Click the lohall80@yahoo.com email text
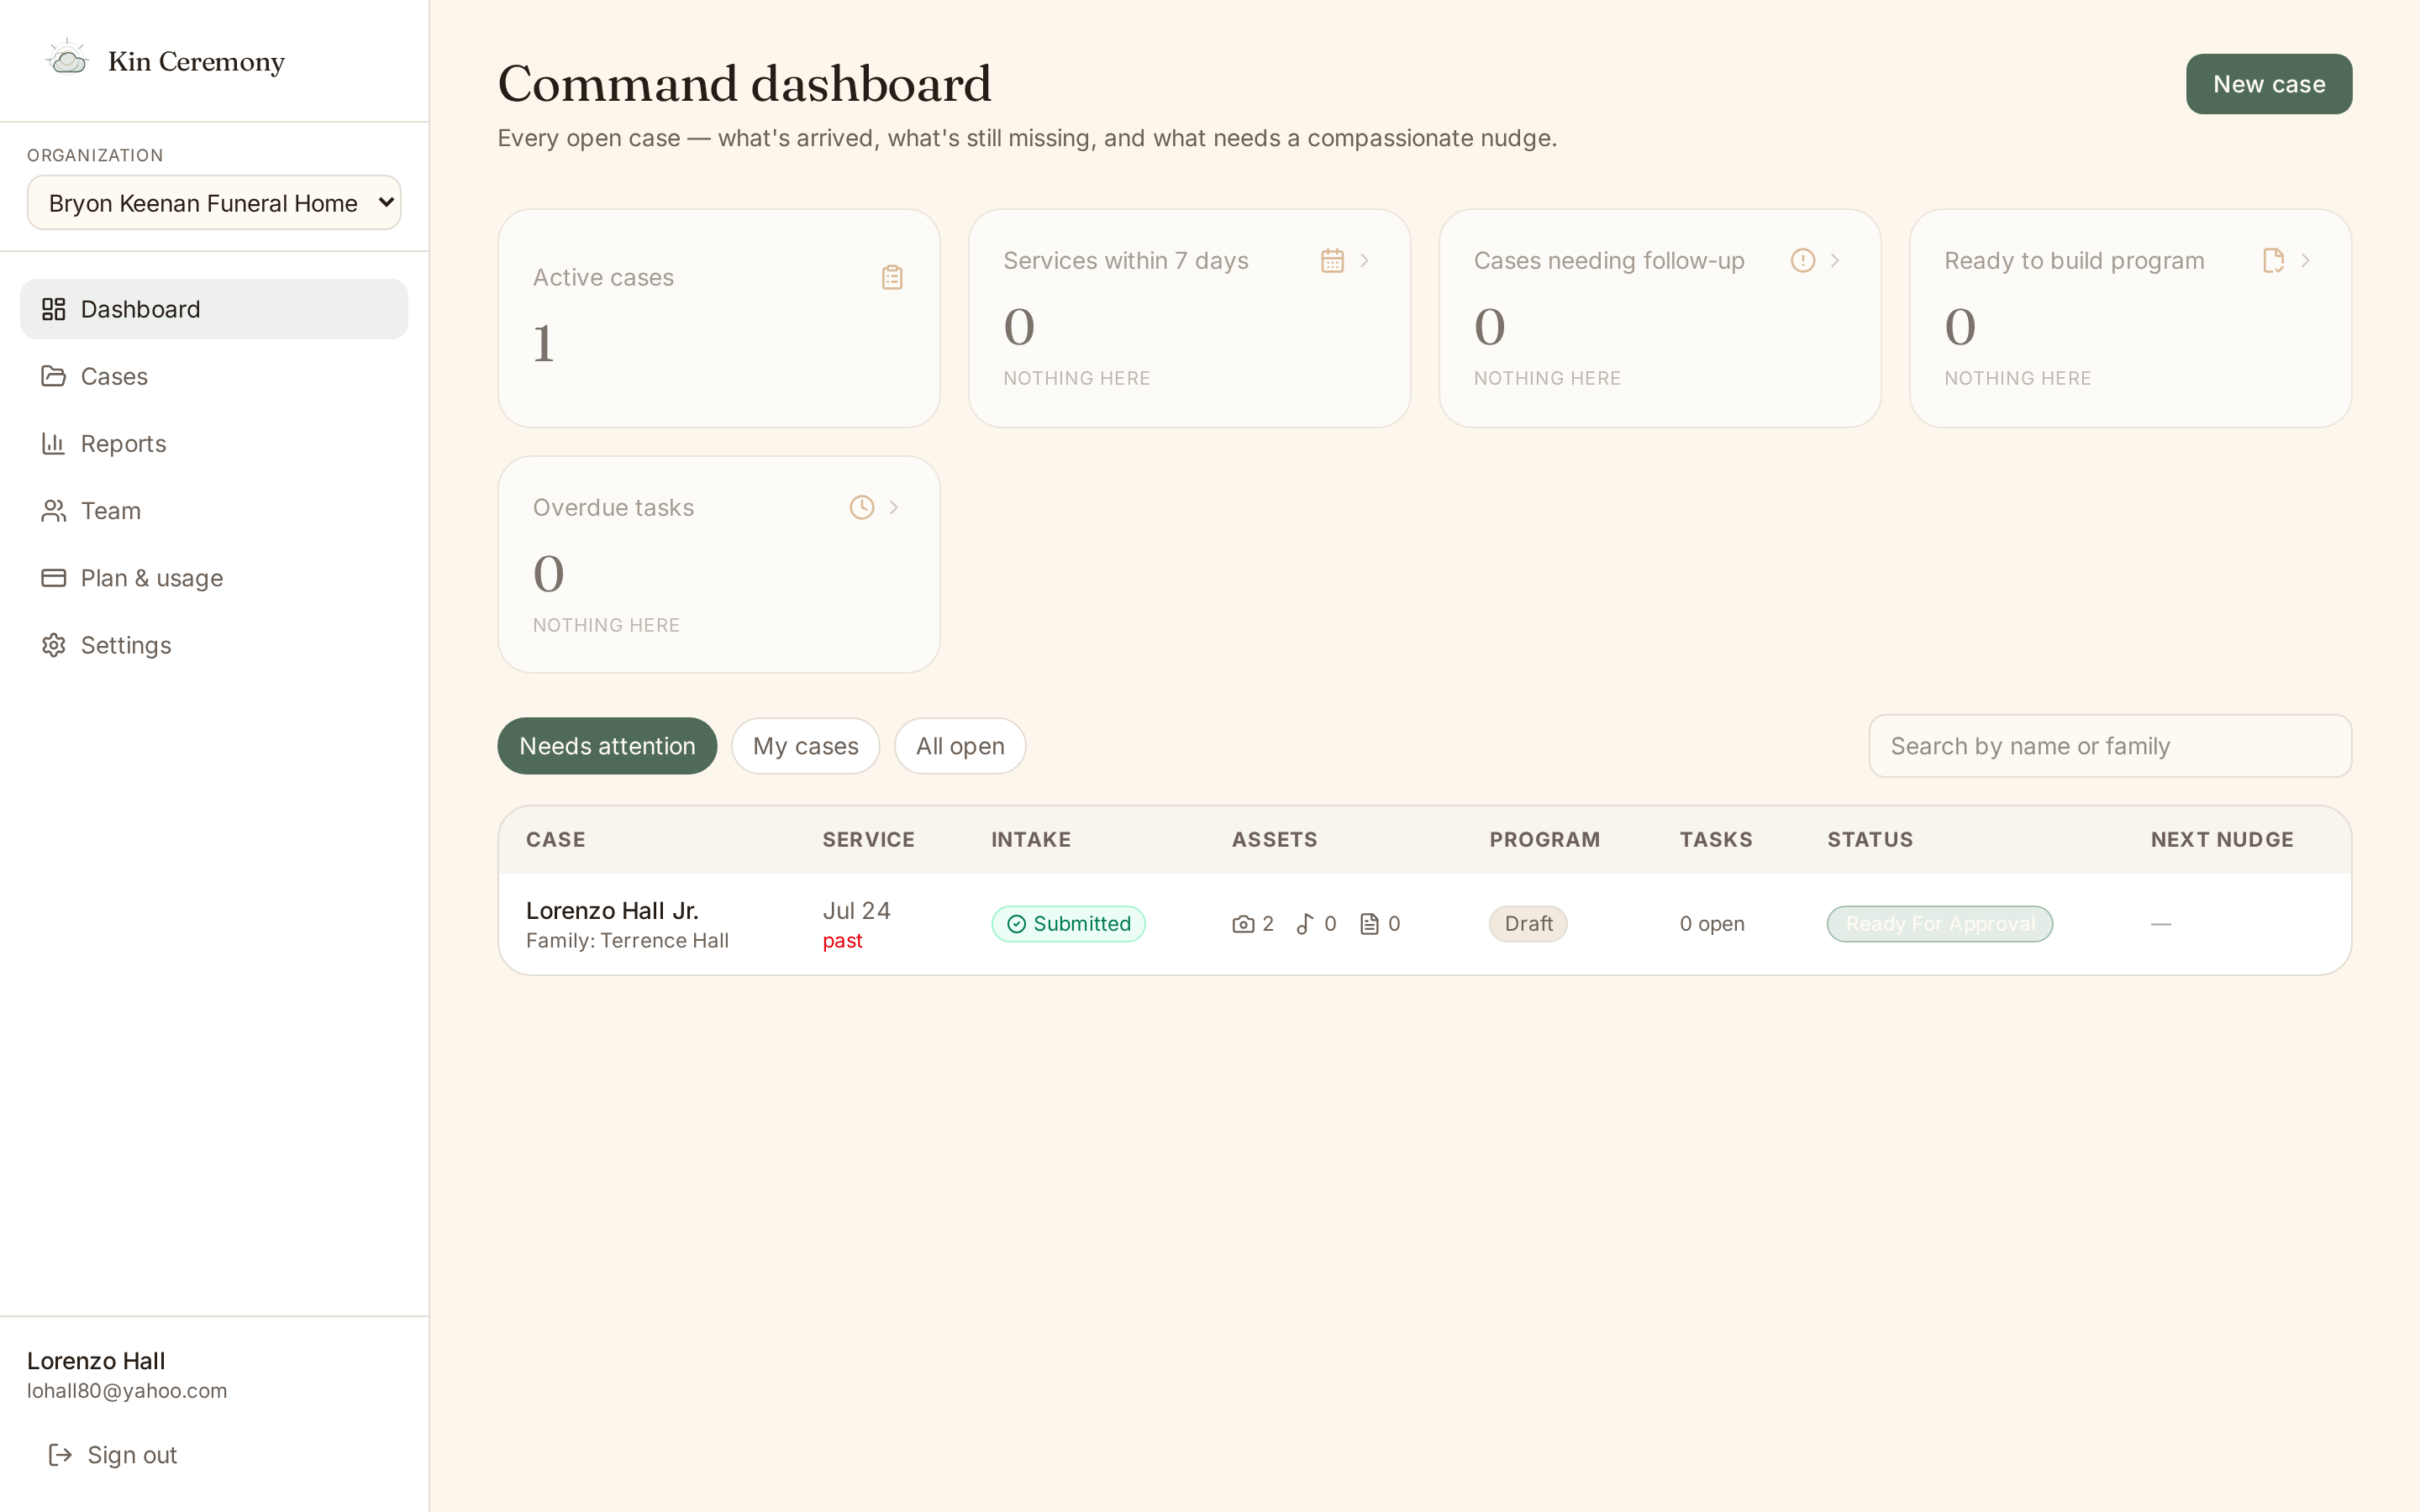 [x=127, y=1391]
